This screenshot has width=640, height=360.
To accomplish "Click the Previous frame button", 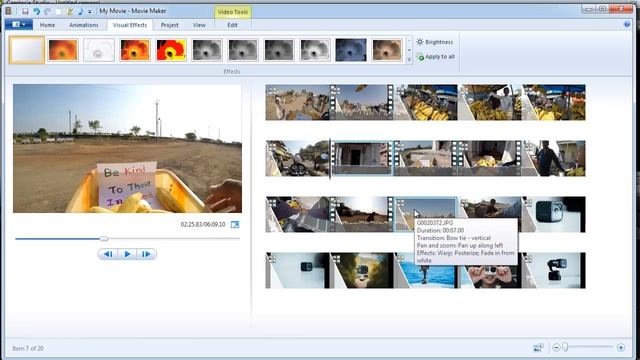I will [x=108, y=254].
